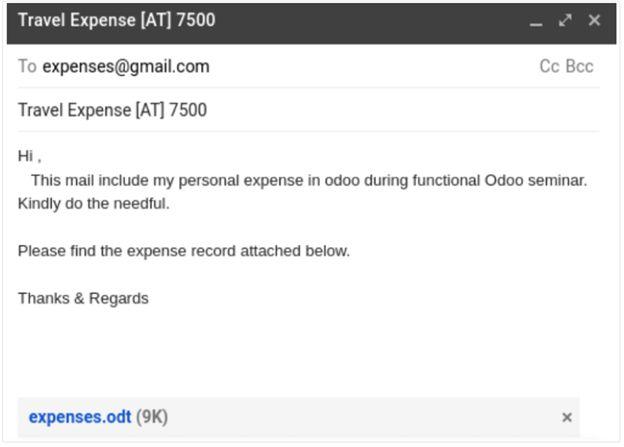Click empty body area below the signature
Image resolution: width=624 pixels, height=447 pixels.
[300, 350]
